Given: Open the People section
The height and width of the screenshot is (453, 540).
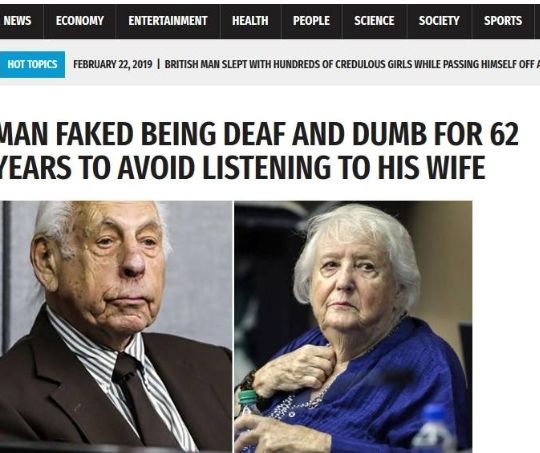Looking at the screenshot, I should (x=311, y=21).
